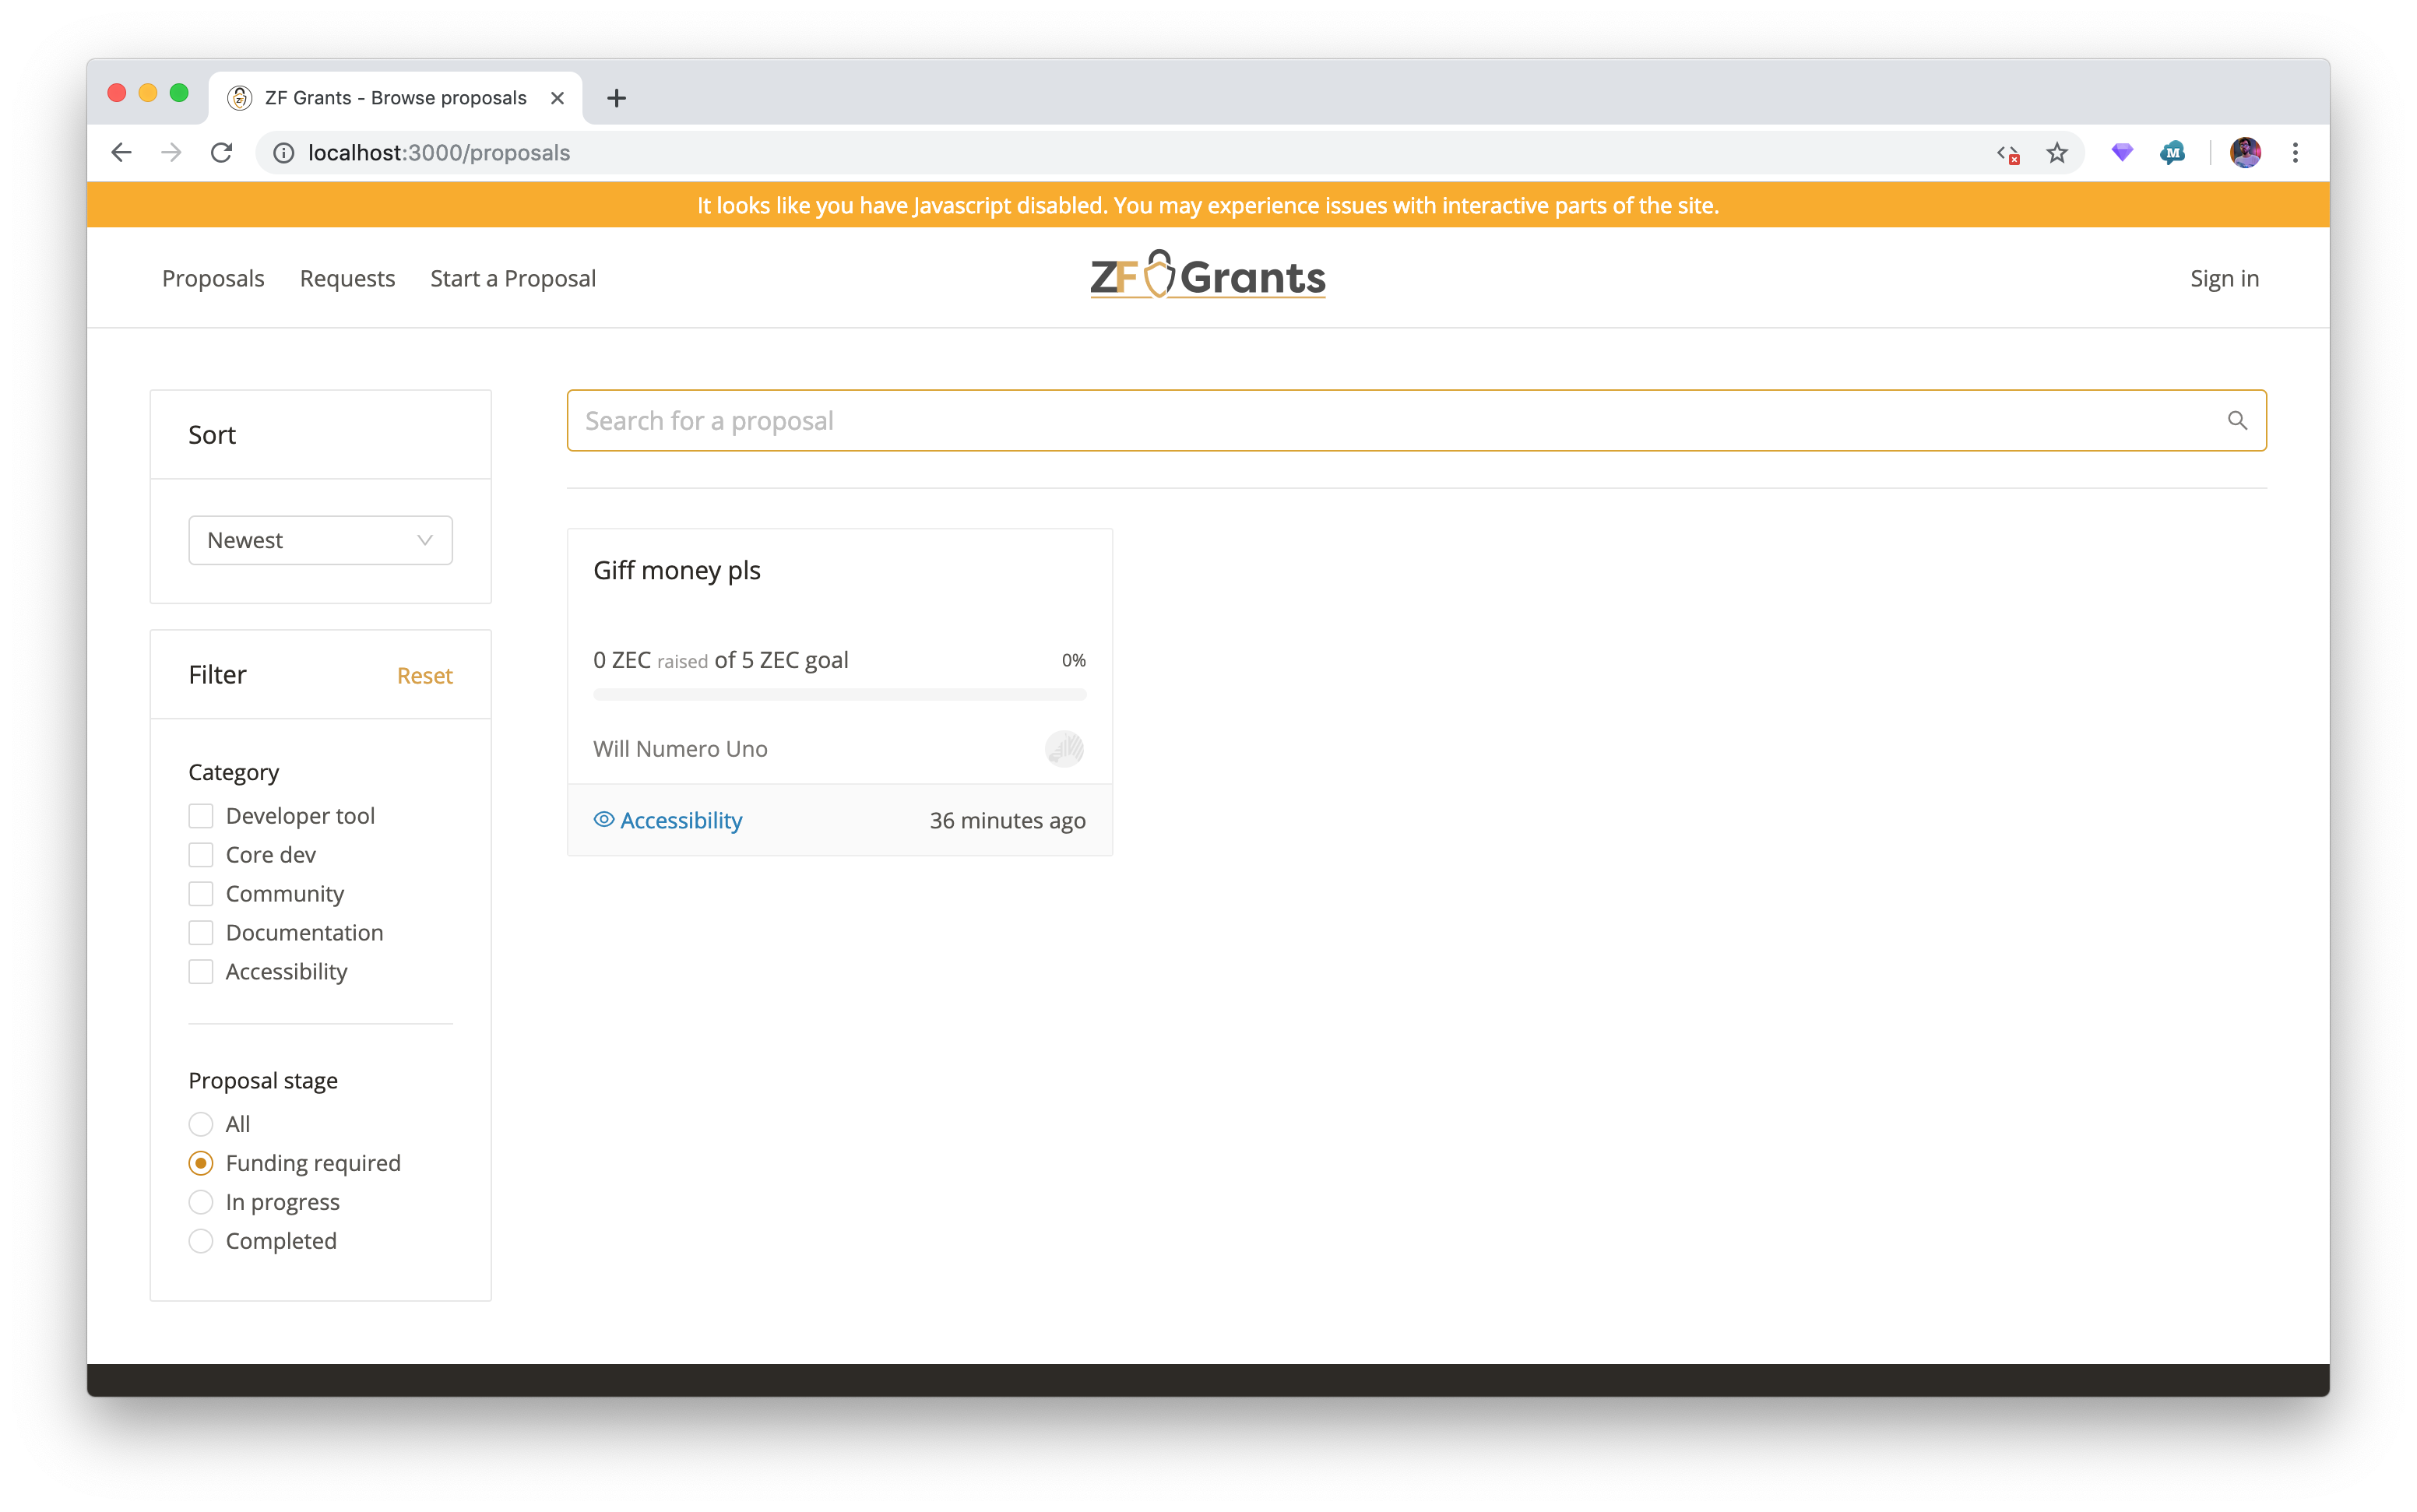Check the Developer tool category
2417x1512 pixels.
201,816
